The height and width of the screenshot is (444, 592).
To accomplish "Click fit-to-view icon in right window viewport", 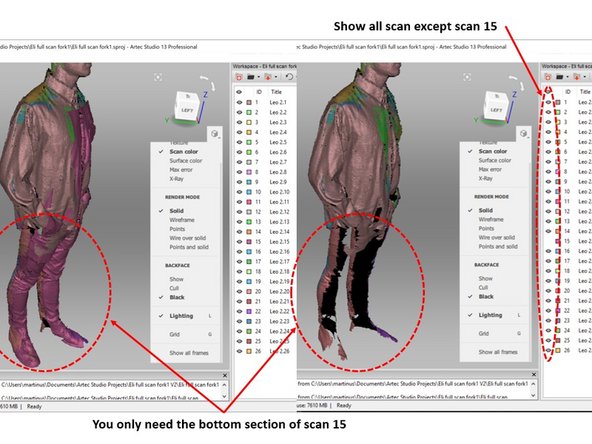I will pyautogui.click(x=467, y=77).
